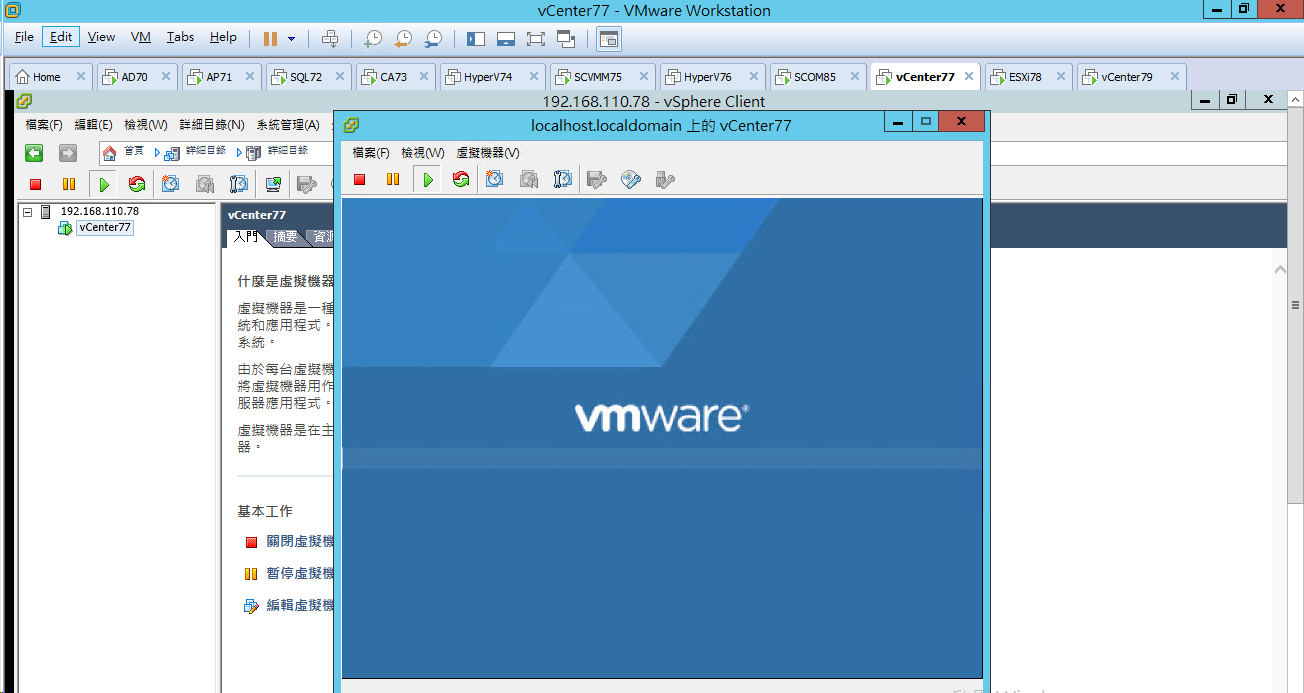Click console window CD/DVD drive icon
Viewport: 1304px width, 693px height.
[x=631, y=180]
